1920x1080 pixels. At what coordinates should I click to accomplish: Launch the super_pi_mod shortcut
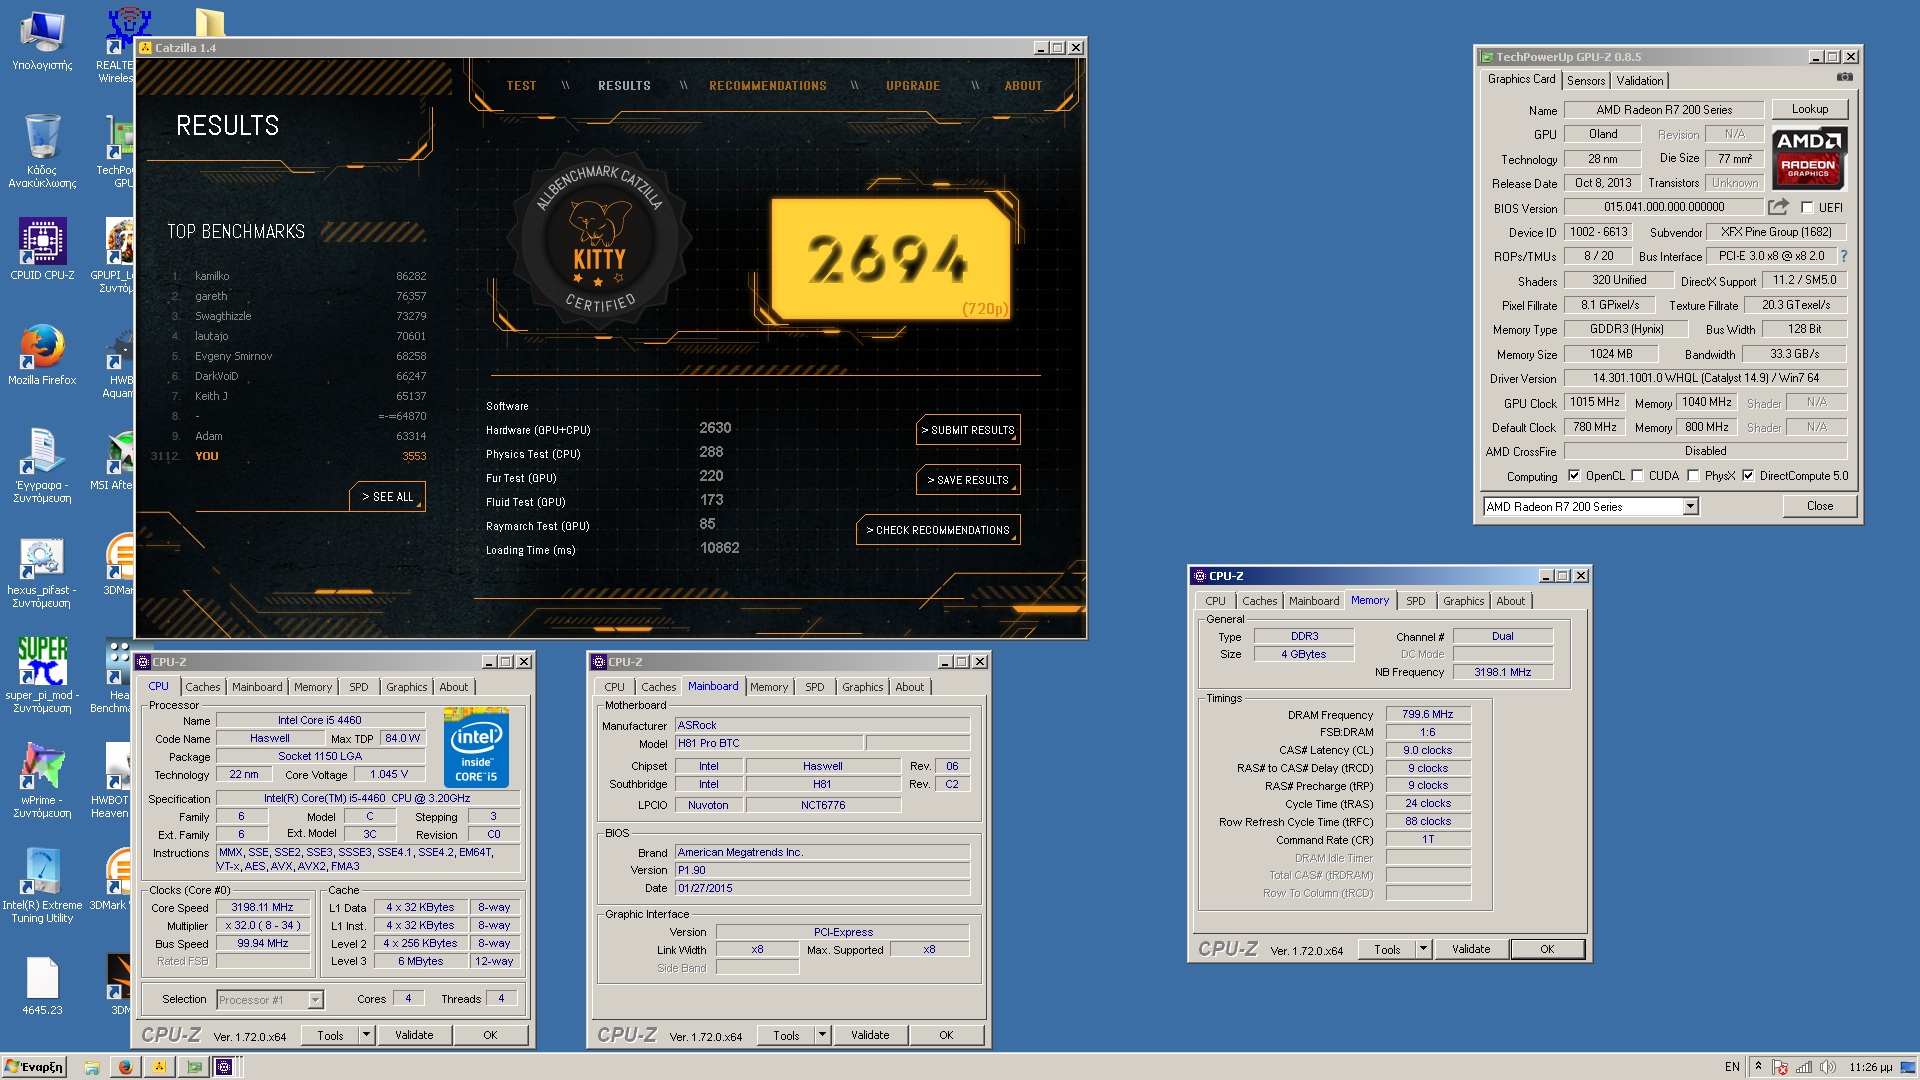click(x=42, y=675)
